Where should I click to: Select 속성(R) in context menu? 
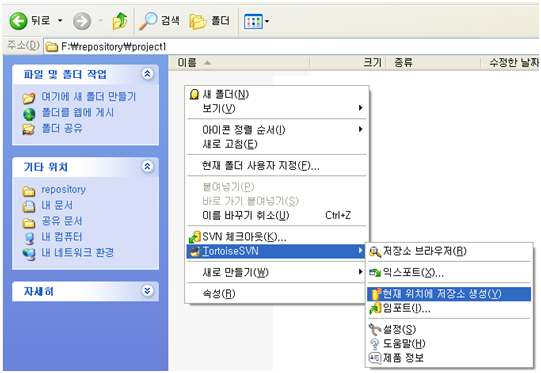tap(277, 294)
